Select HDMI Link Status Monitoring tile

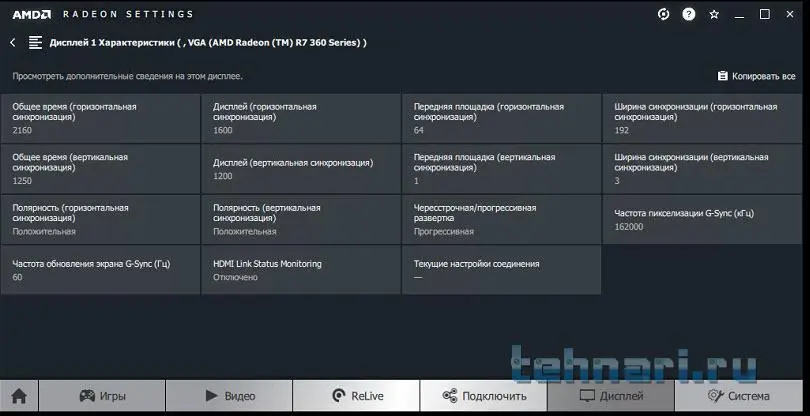[301, 270]
